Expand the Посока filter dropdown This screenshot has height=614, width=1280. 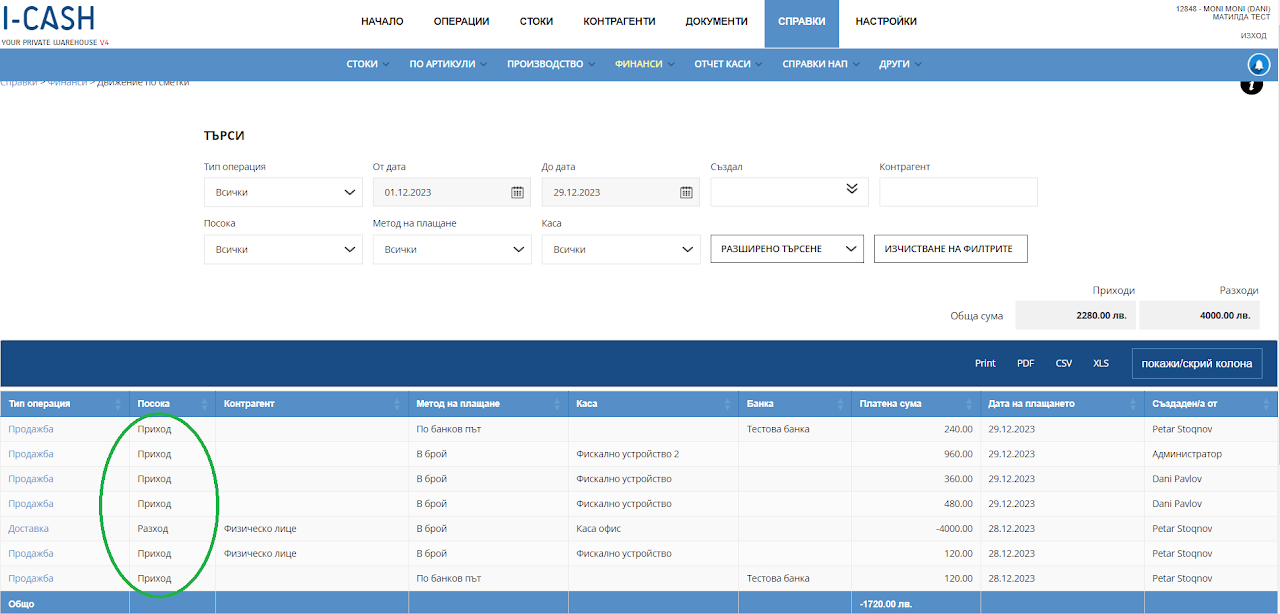coord(283,249)
